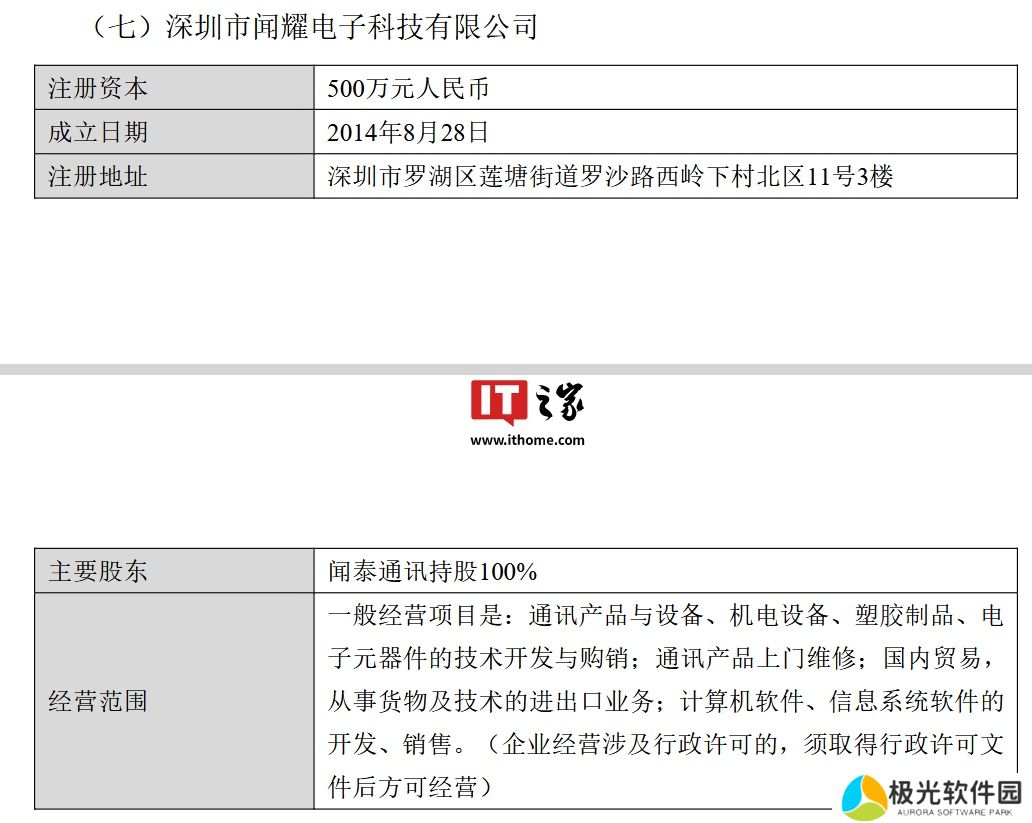Select the 深圳市罗湖区 address text
1032x823 pixels.
pos(610,177)
